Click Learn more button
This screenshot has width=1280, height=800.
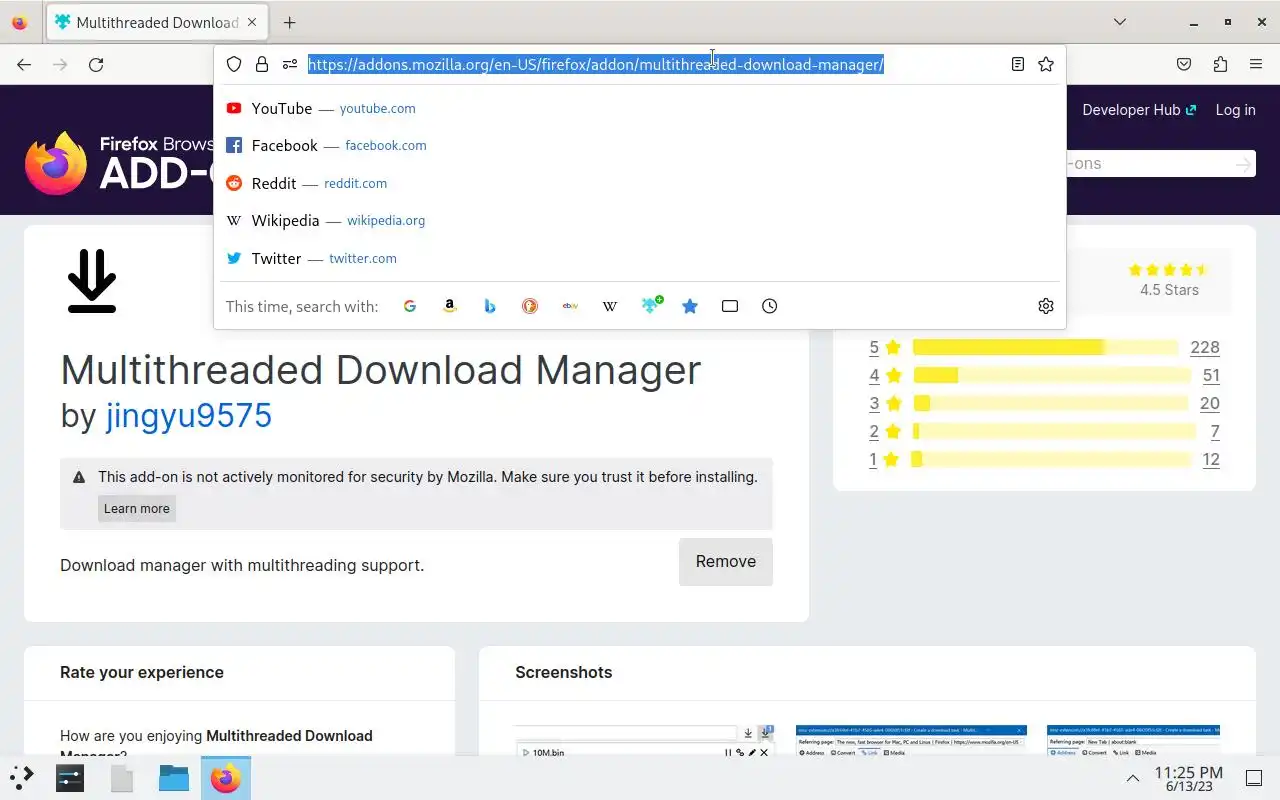click(137, 508)
